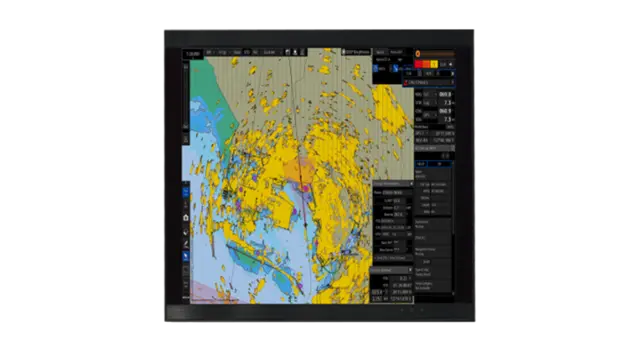Close the target information panel over the chart
This screenshot has width=640, height=360.
point(411,184)
